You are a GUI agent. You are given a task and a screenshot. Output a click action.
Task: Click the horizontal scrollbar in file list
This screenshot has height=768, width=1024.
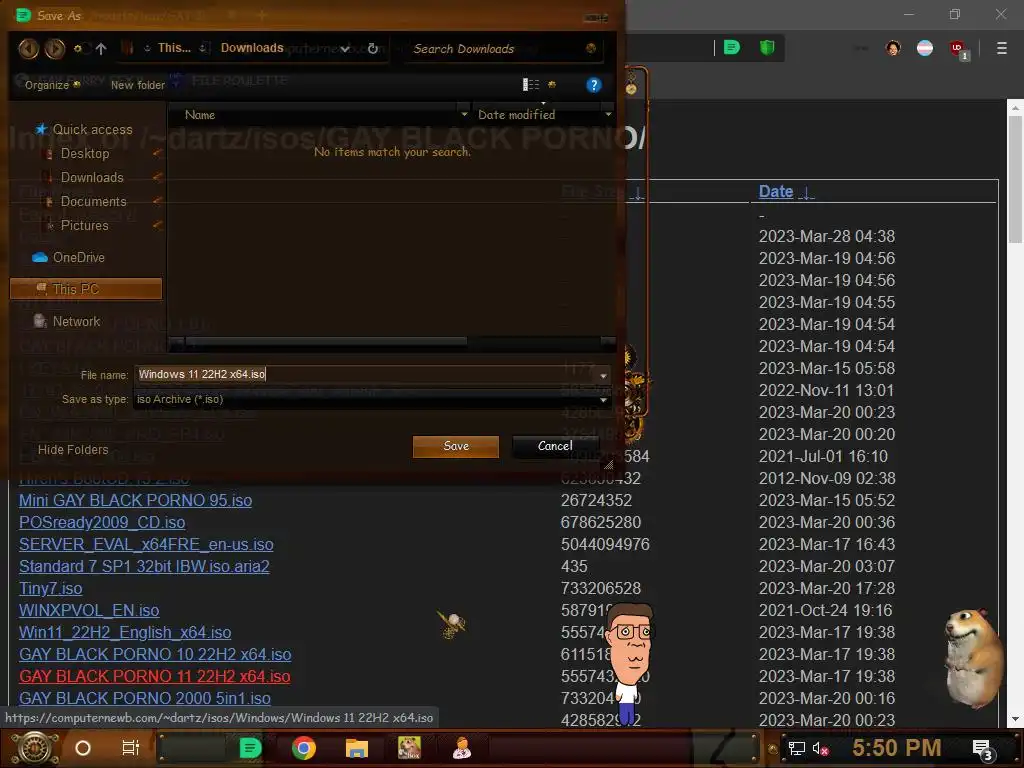tap(327, 341)
